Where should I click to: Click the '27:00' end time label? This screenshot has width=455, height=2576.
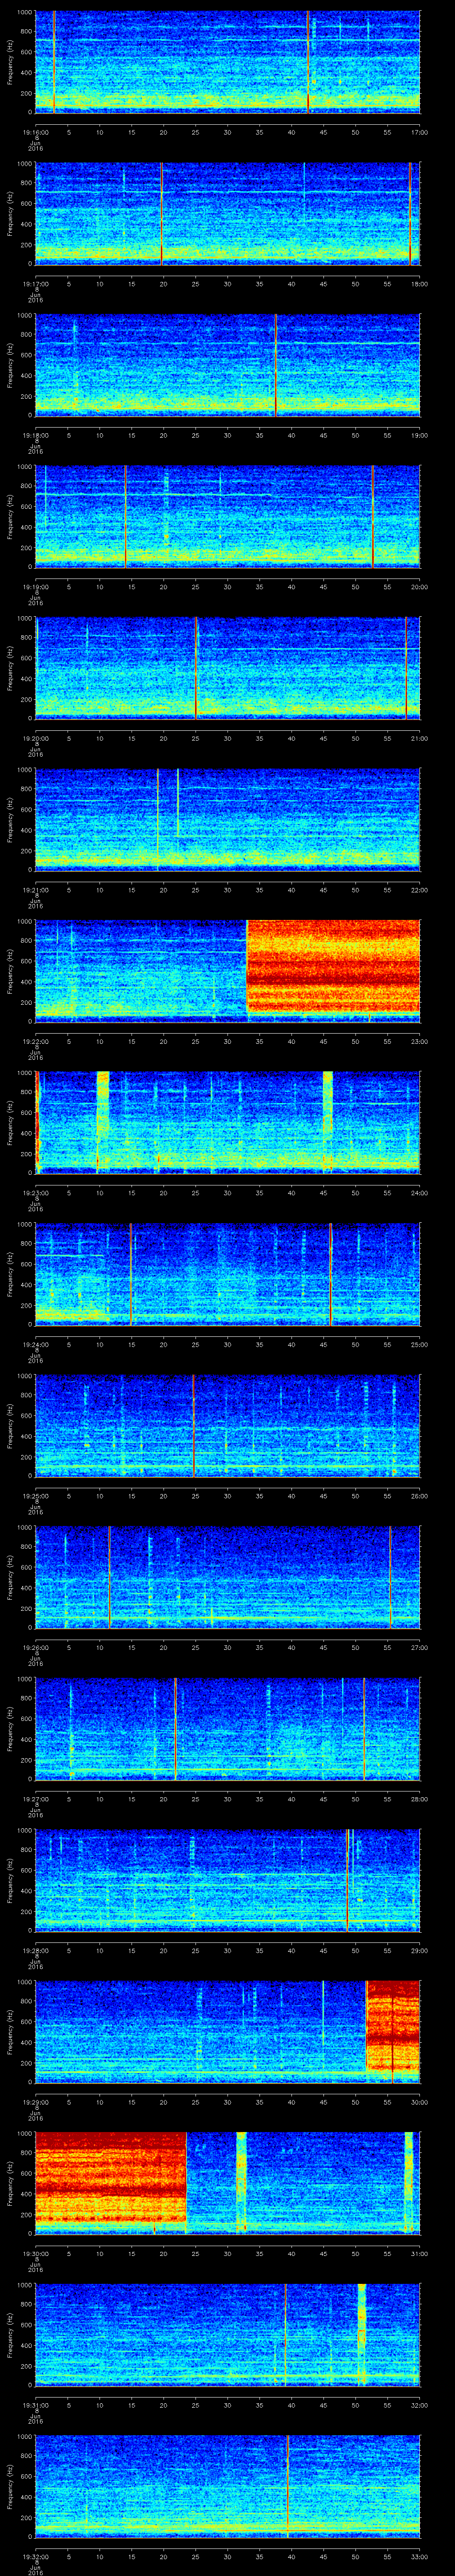[x=420, y=1647]
